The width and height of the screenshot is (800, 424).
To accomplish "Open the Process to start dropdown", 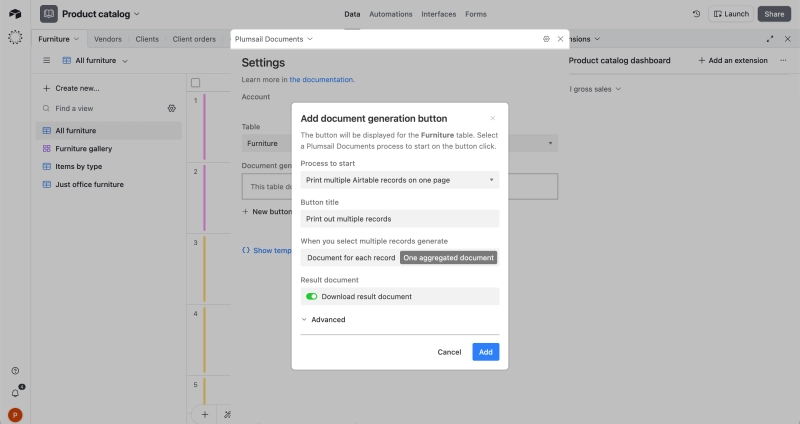I will [x=399, y=180].
